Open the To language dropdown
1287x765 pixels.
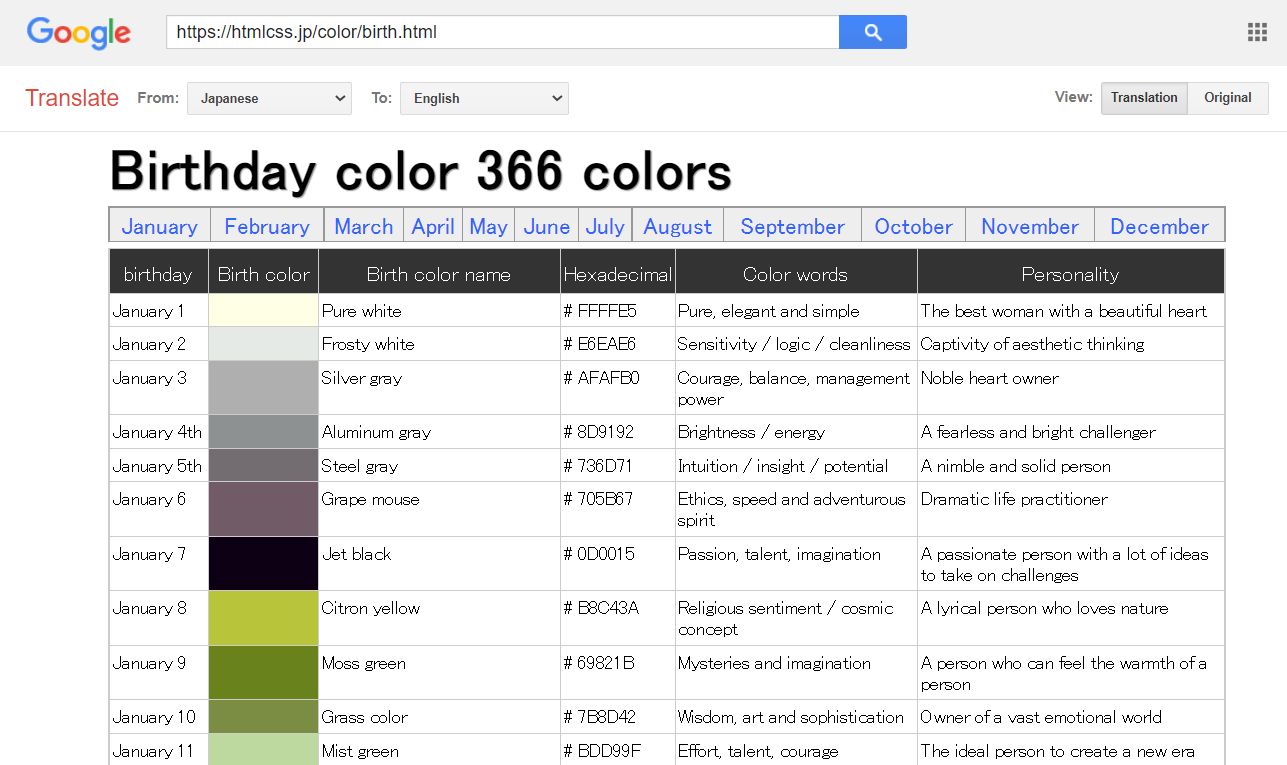tap(484, 98)
